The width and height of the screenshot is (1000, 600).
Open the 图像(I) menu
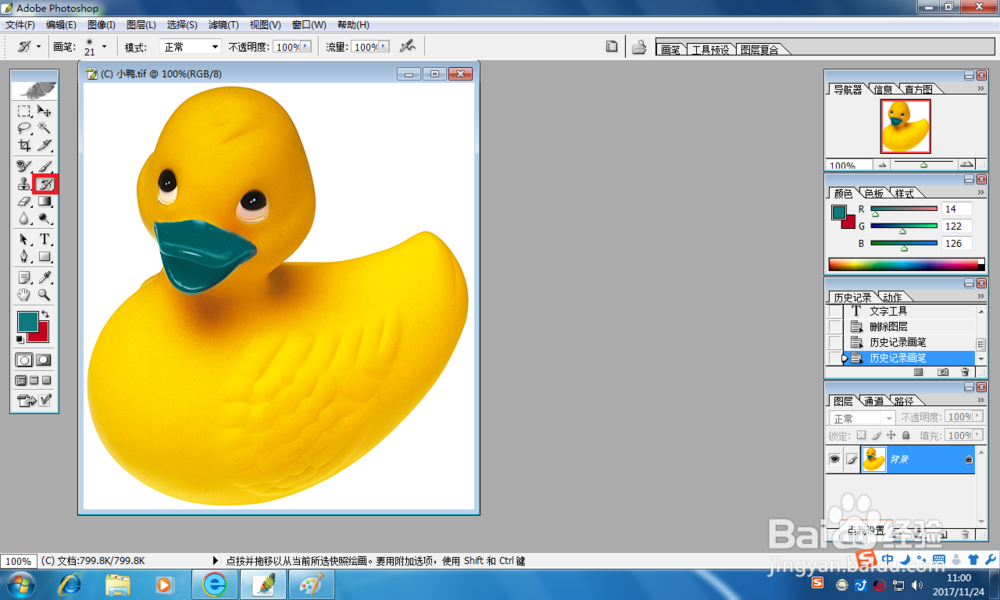click(x=101, y=25)
